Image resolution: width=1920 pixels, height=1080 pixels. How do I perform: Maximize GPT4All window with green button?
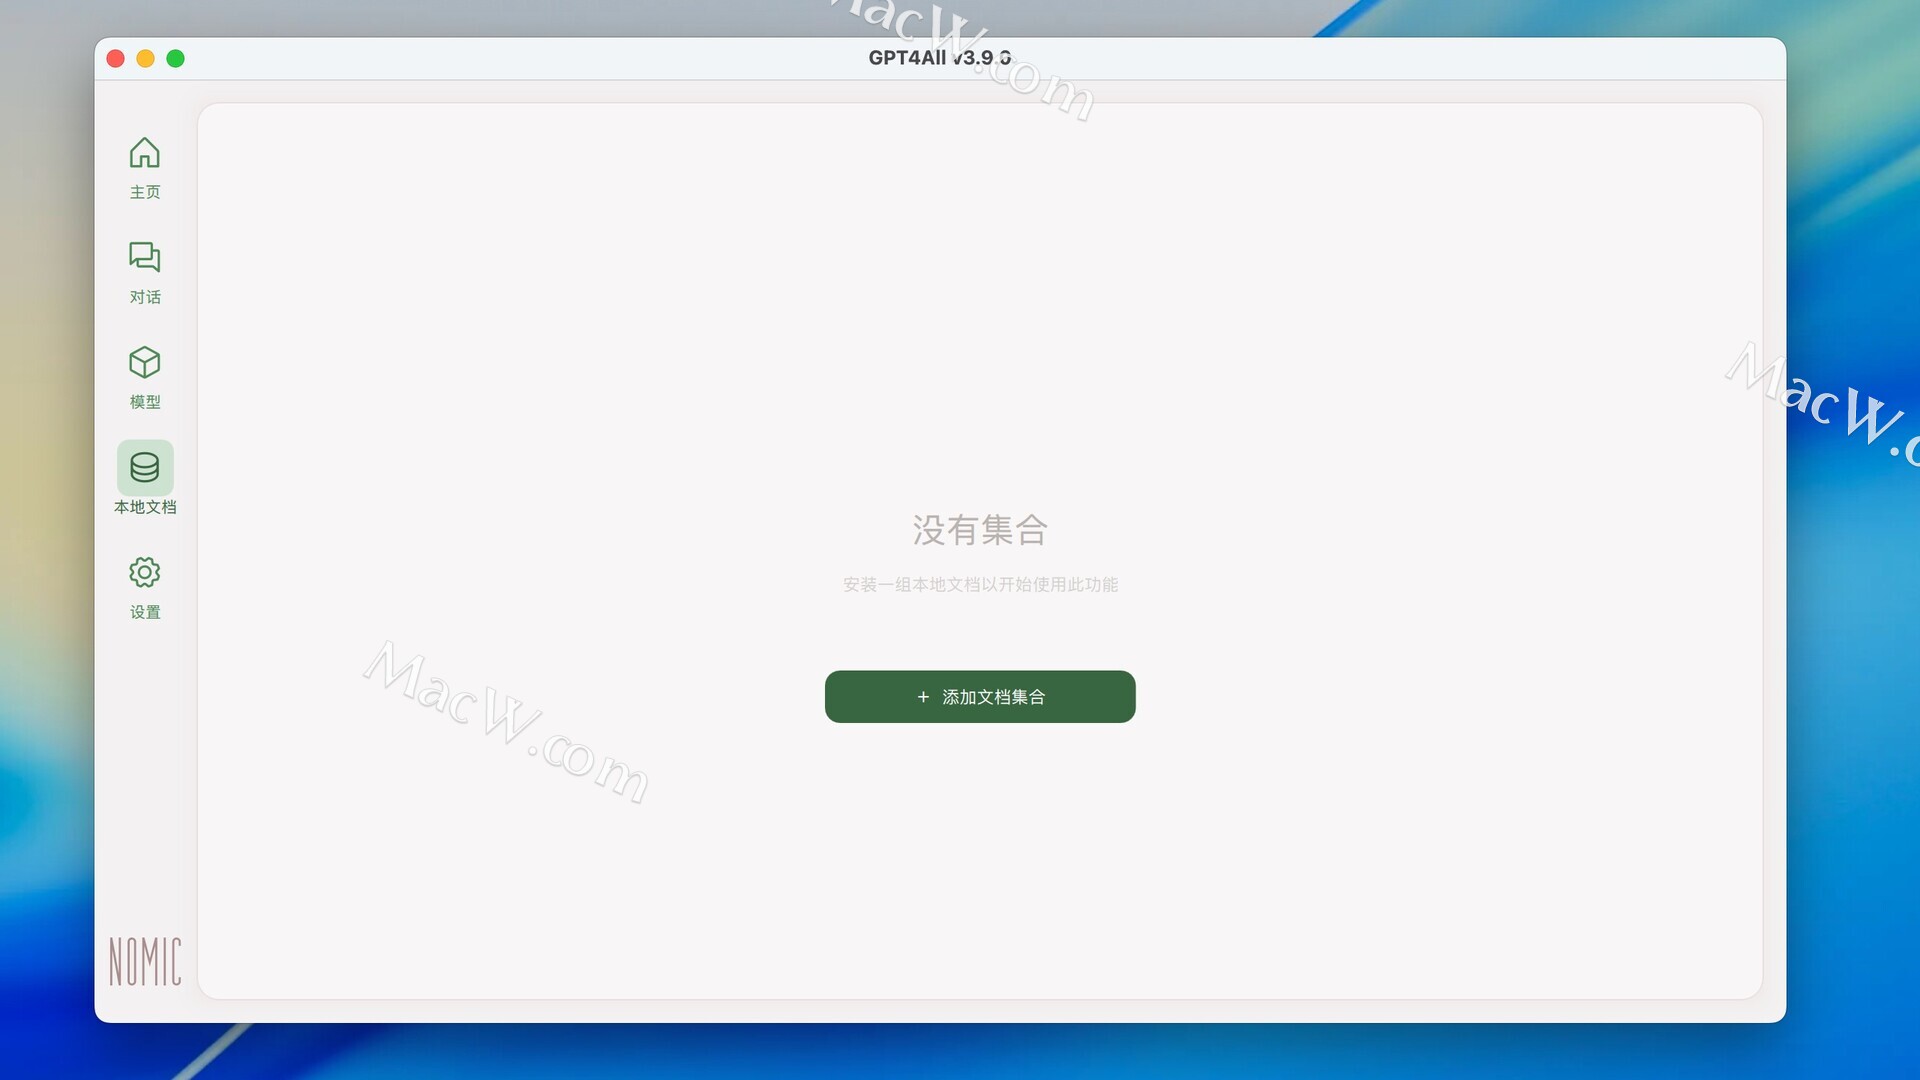click(x=176, y=59)
